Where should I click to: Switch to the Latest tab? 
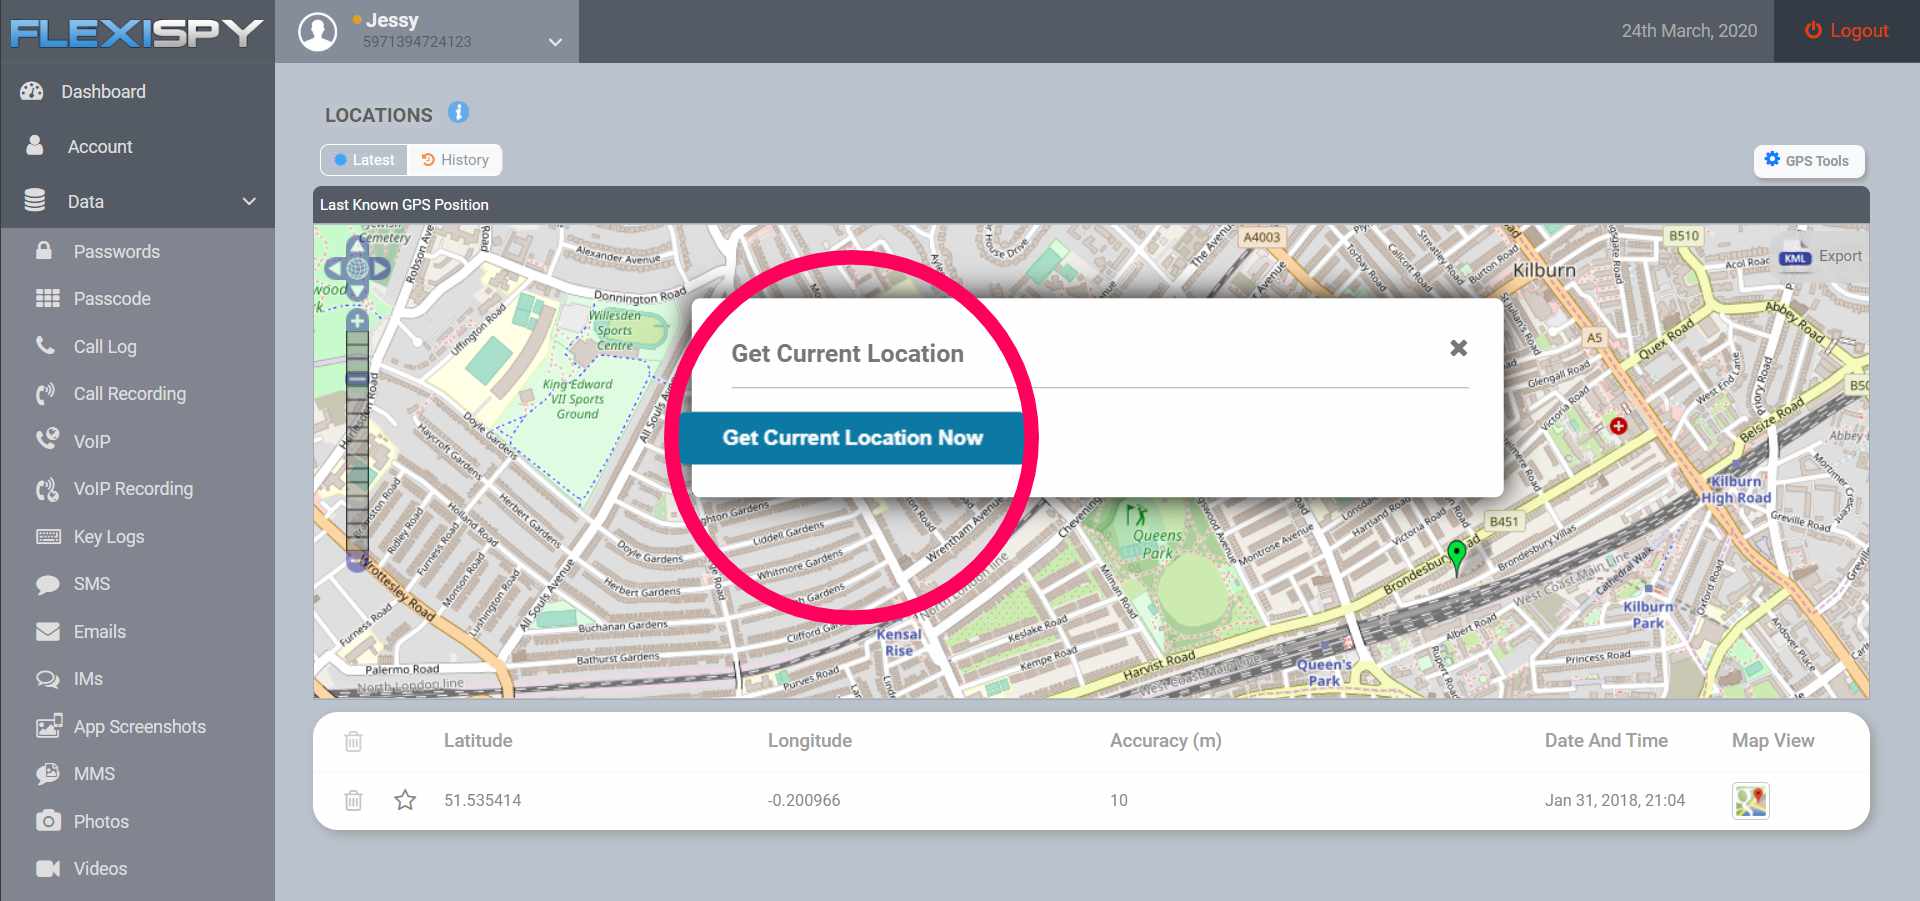[x=364, y=160]
